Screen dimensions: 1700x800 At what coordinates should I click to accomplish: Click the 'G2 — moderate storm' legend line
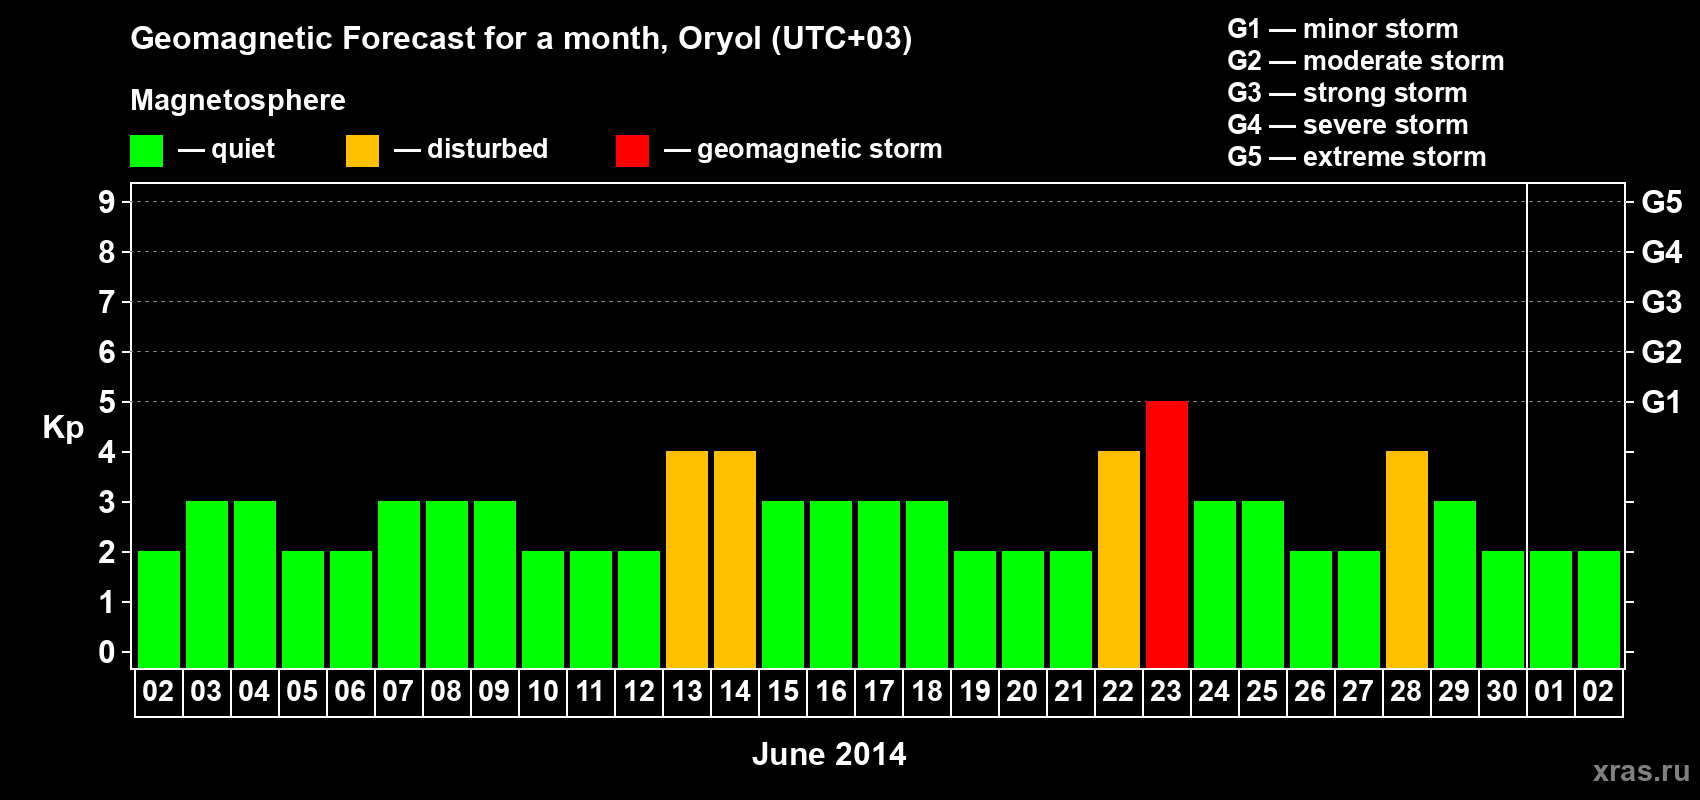point(1366,61)
